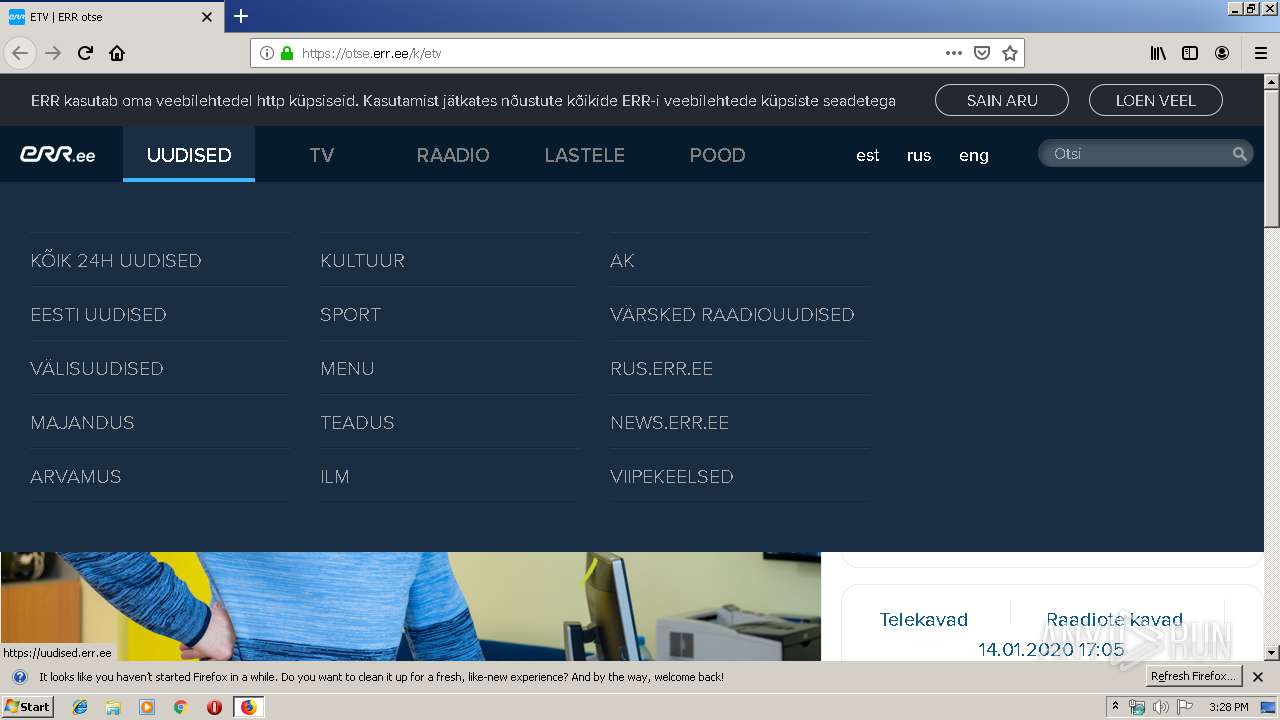Click LOEN VEEL to read more

[x=1155, y=100]
